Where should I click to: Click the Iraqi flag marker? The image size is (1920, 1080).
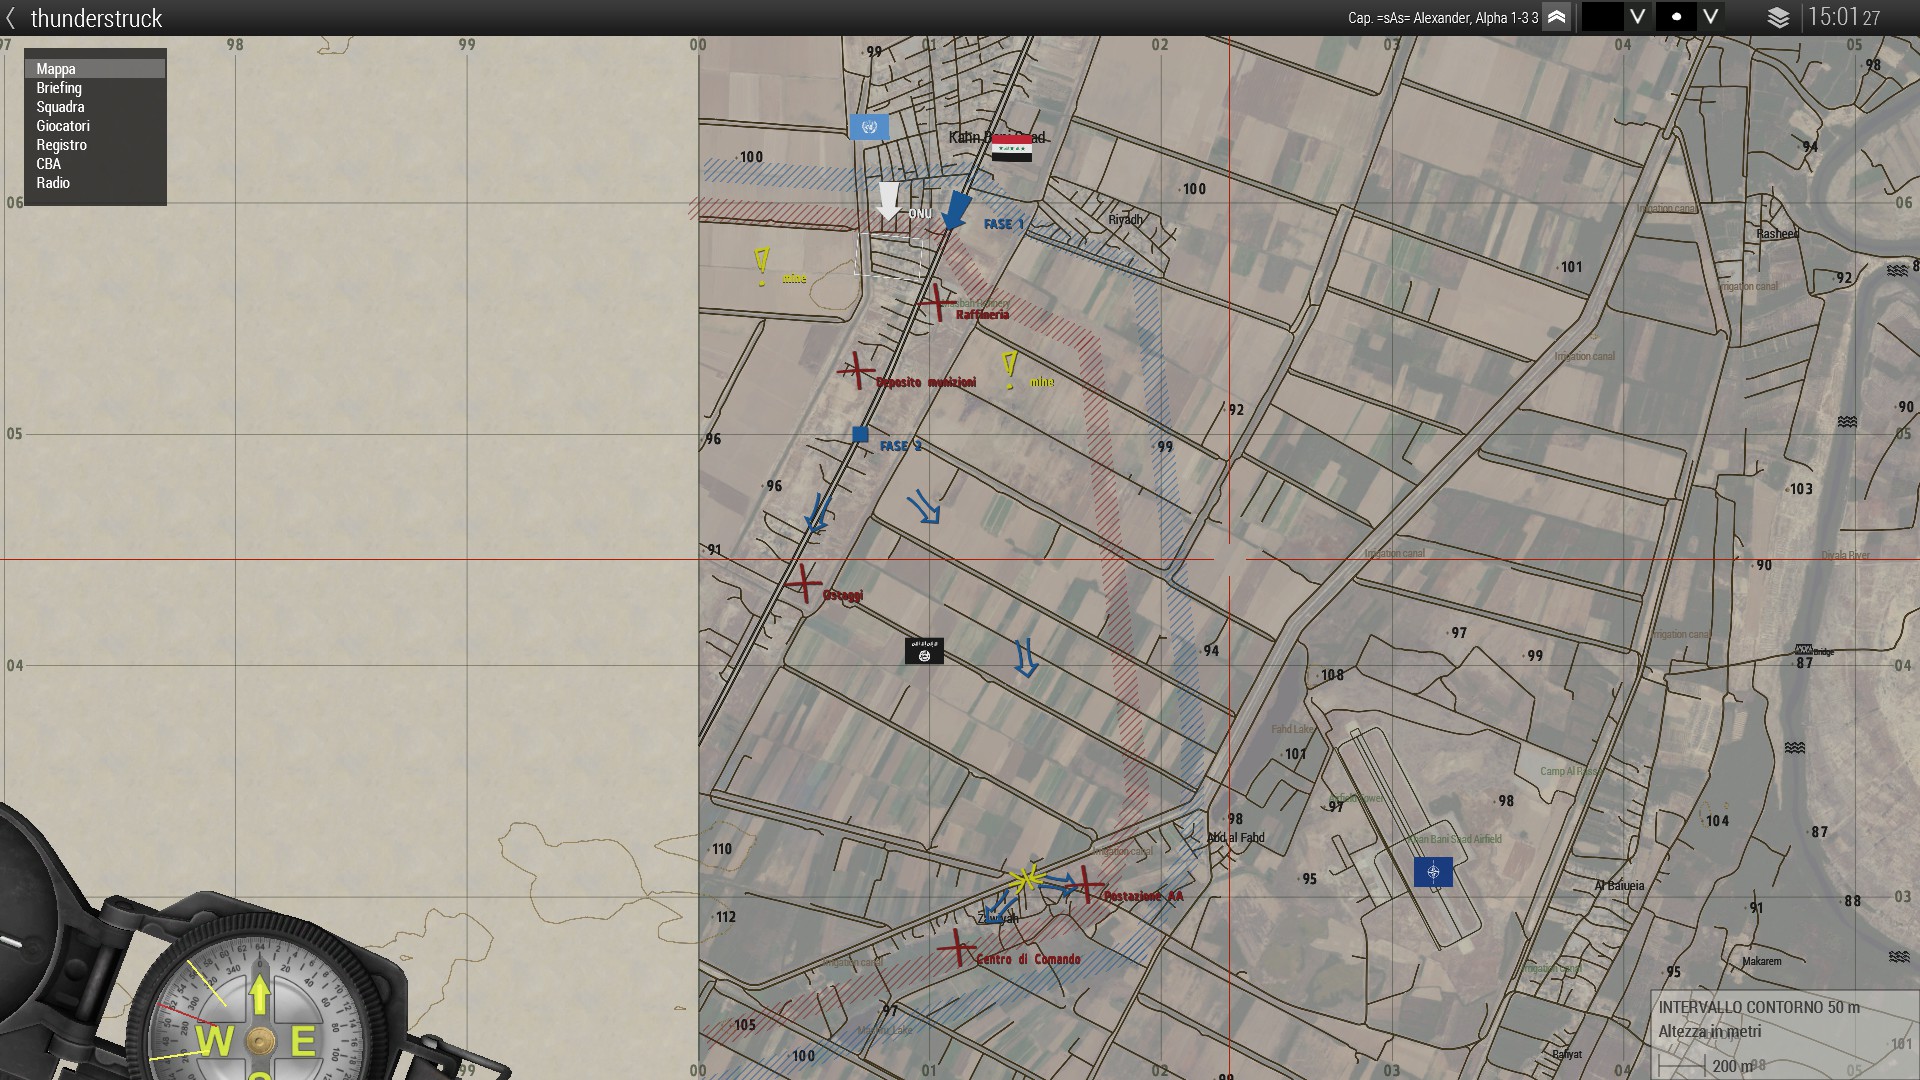(x=1011, y=149)
